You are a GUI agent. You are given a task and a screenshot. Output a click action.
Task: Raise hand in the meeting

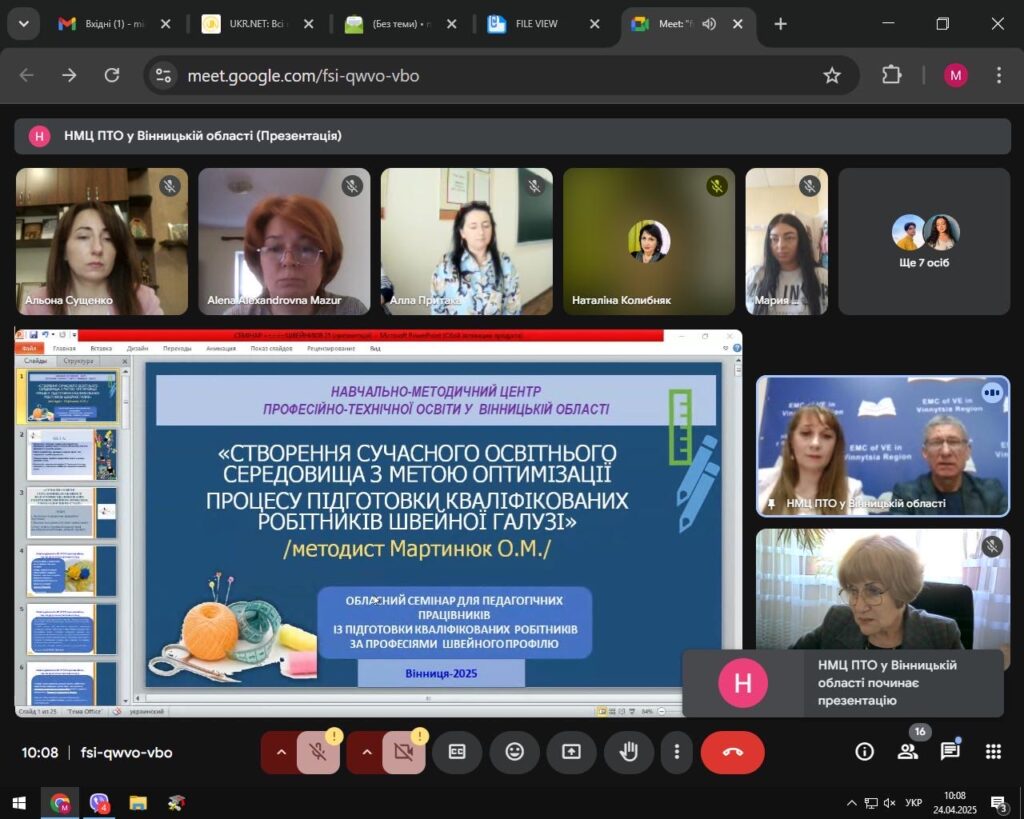point(628,752)
